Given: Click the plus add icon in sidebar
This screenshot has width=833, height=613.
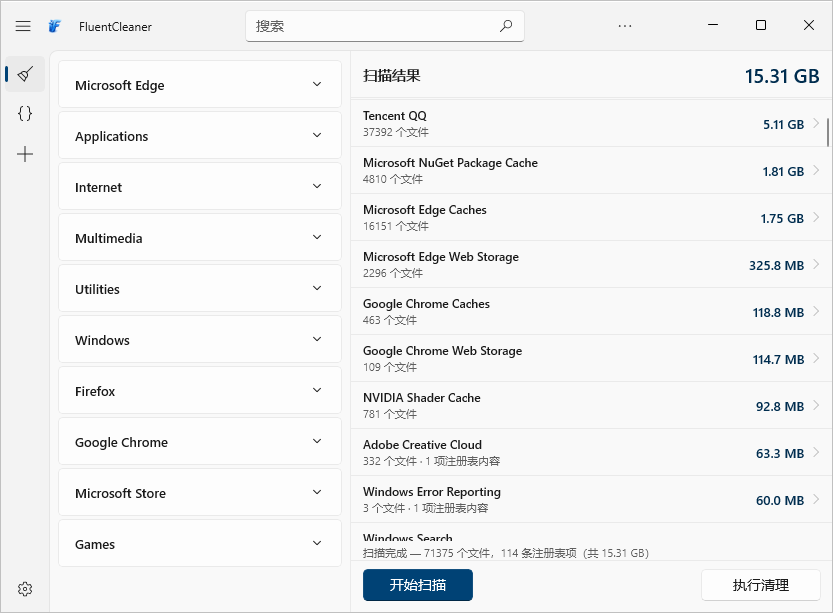Looking at the screenshot, I should 25,154.
